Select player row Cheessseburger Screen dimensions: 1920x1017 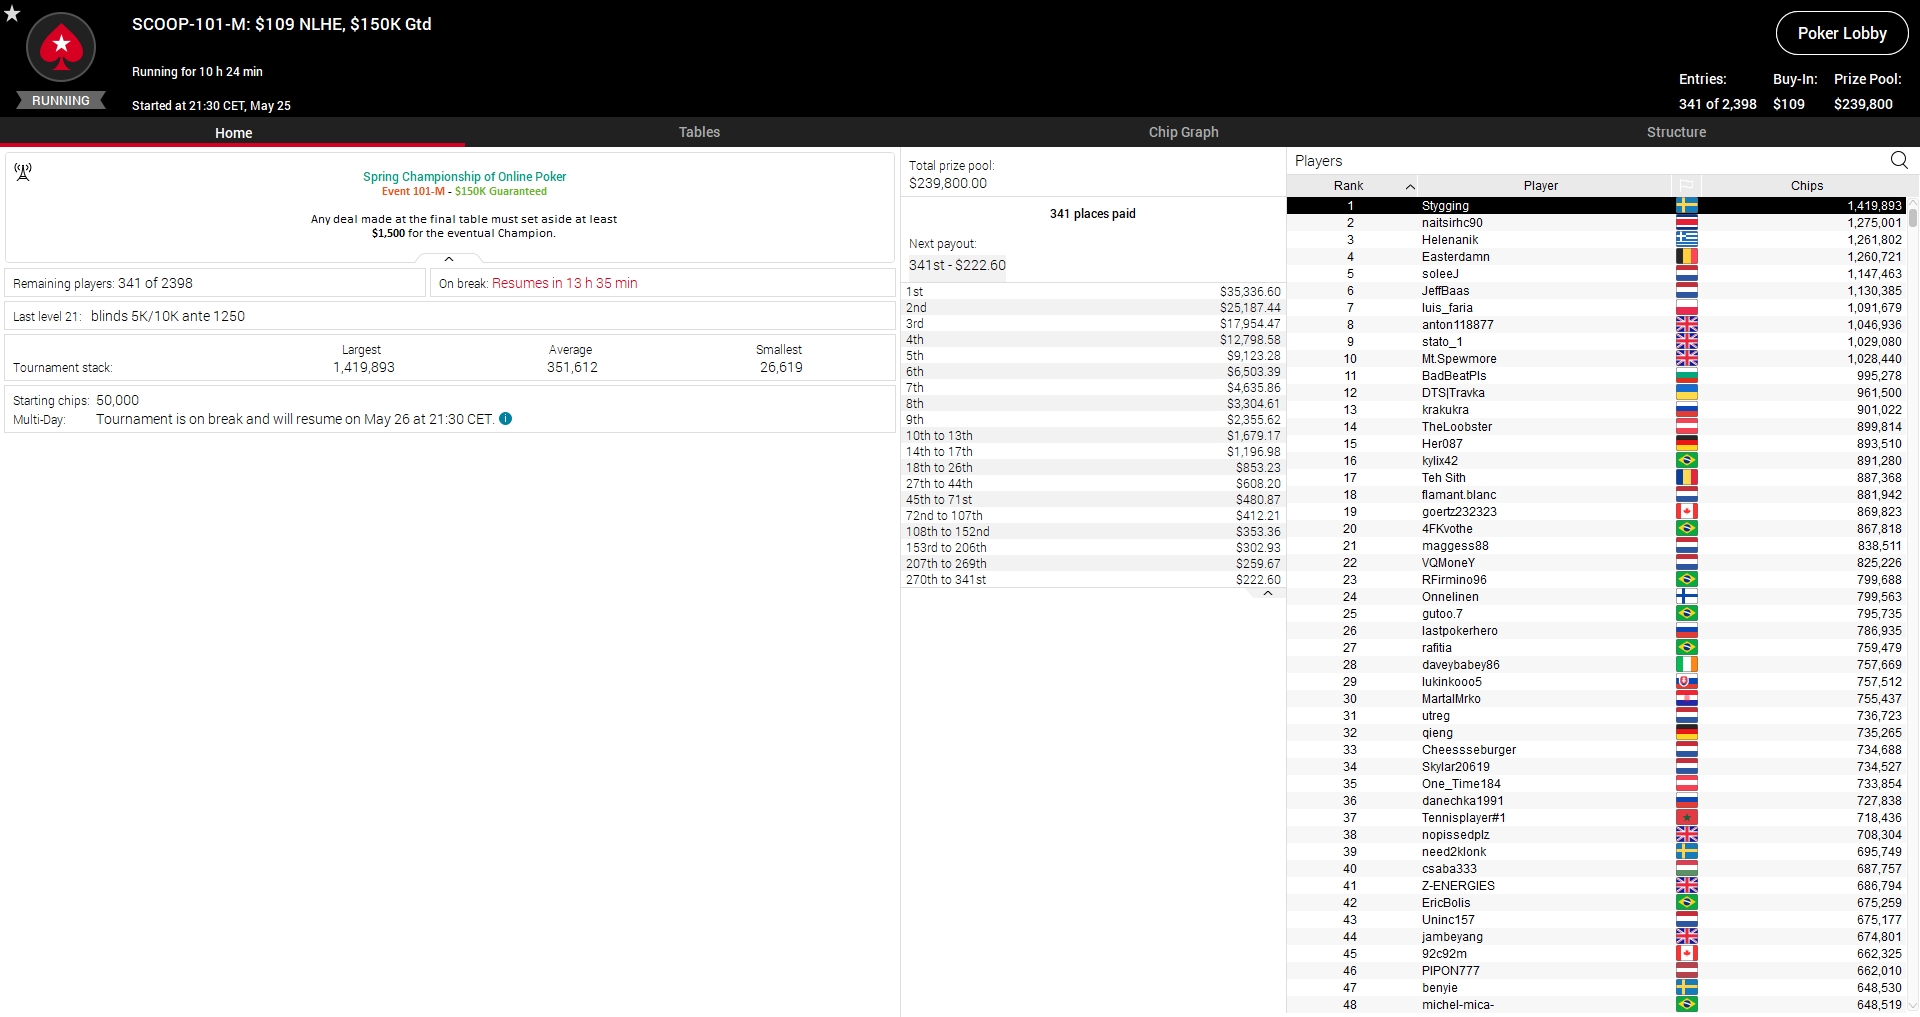[1596, 750]
